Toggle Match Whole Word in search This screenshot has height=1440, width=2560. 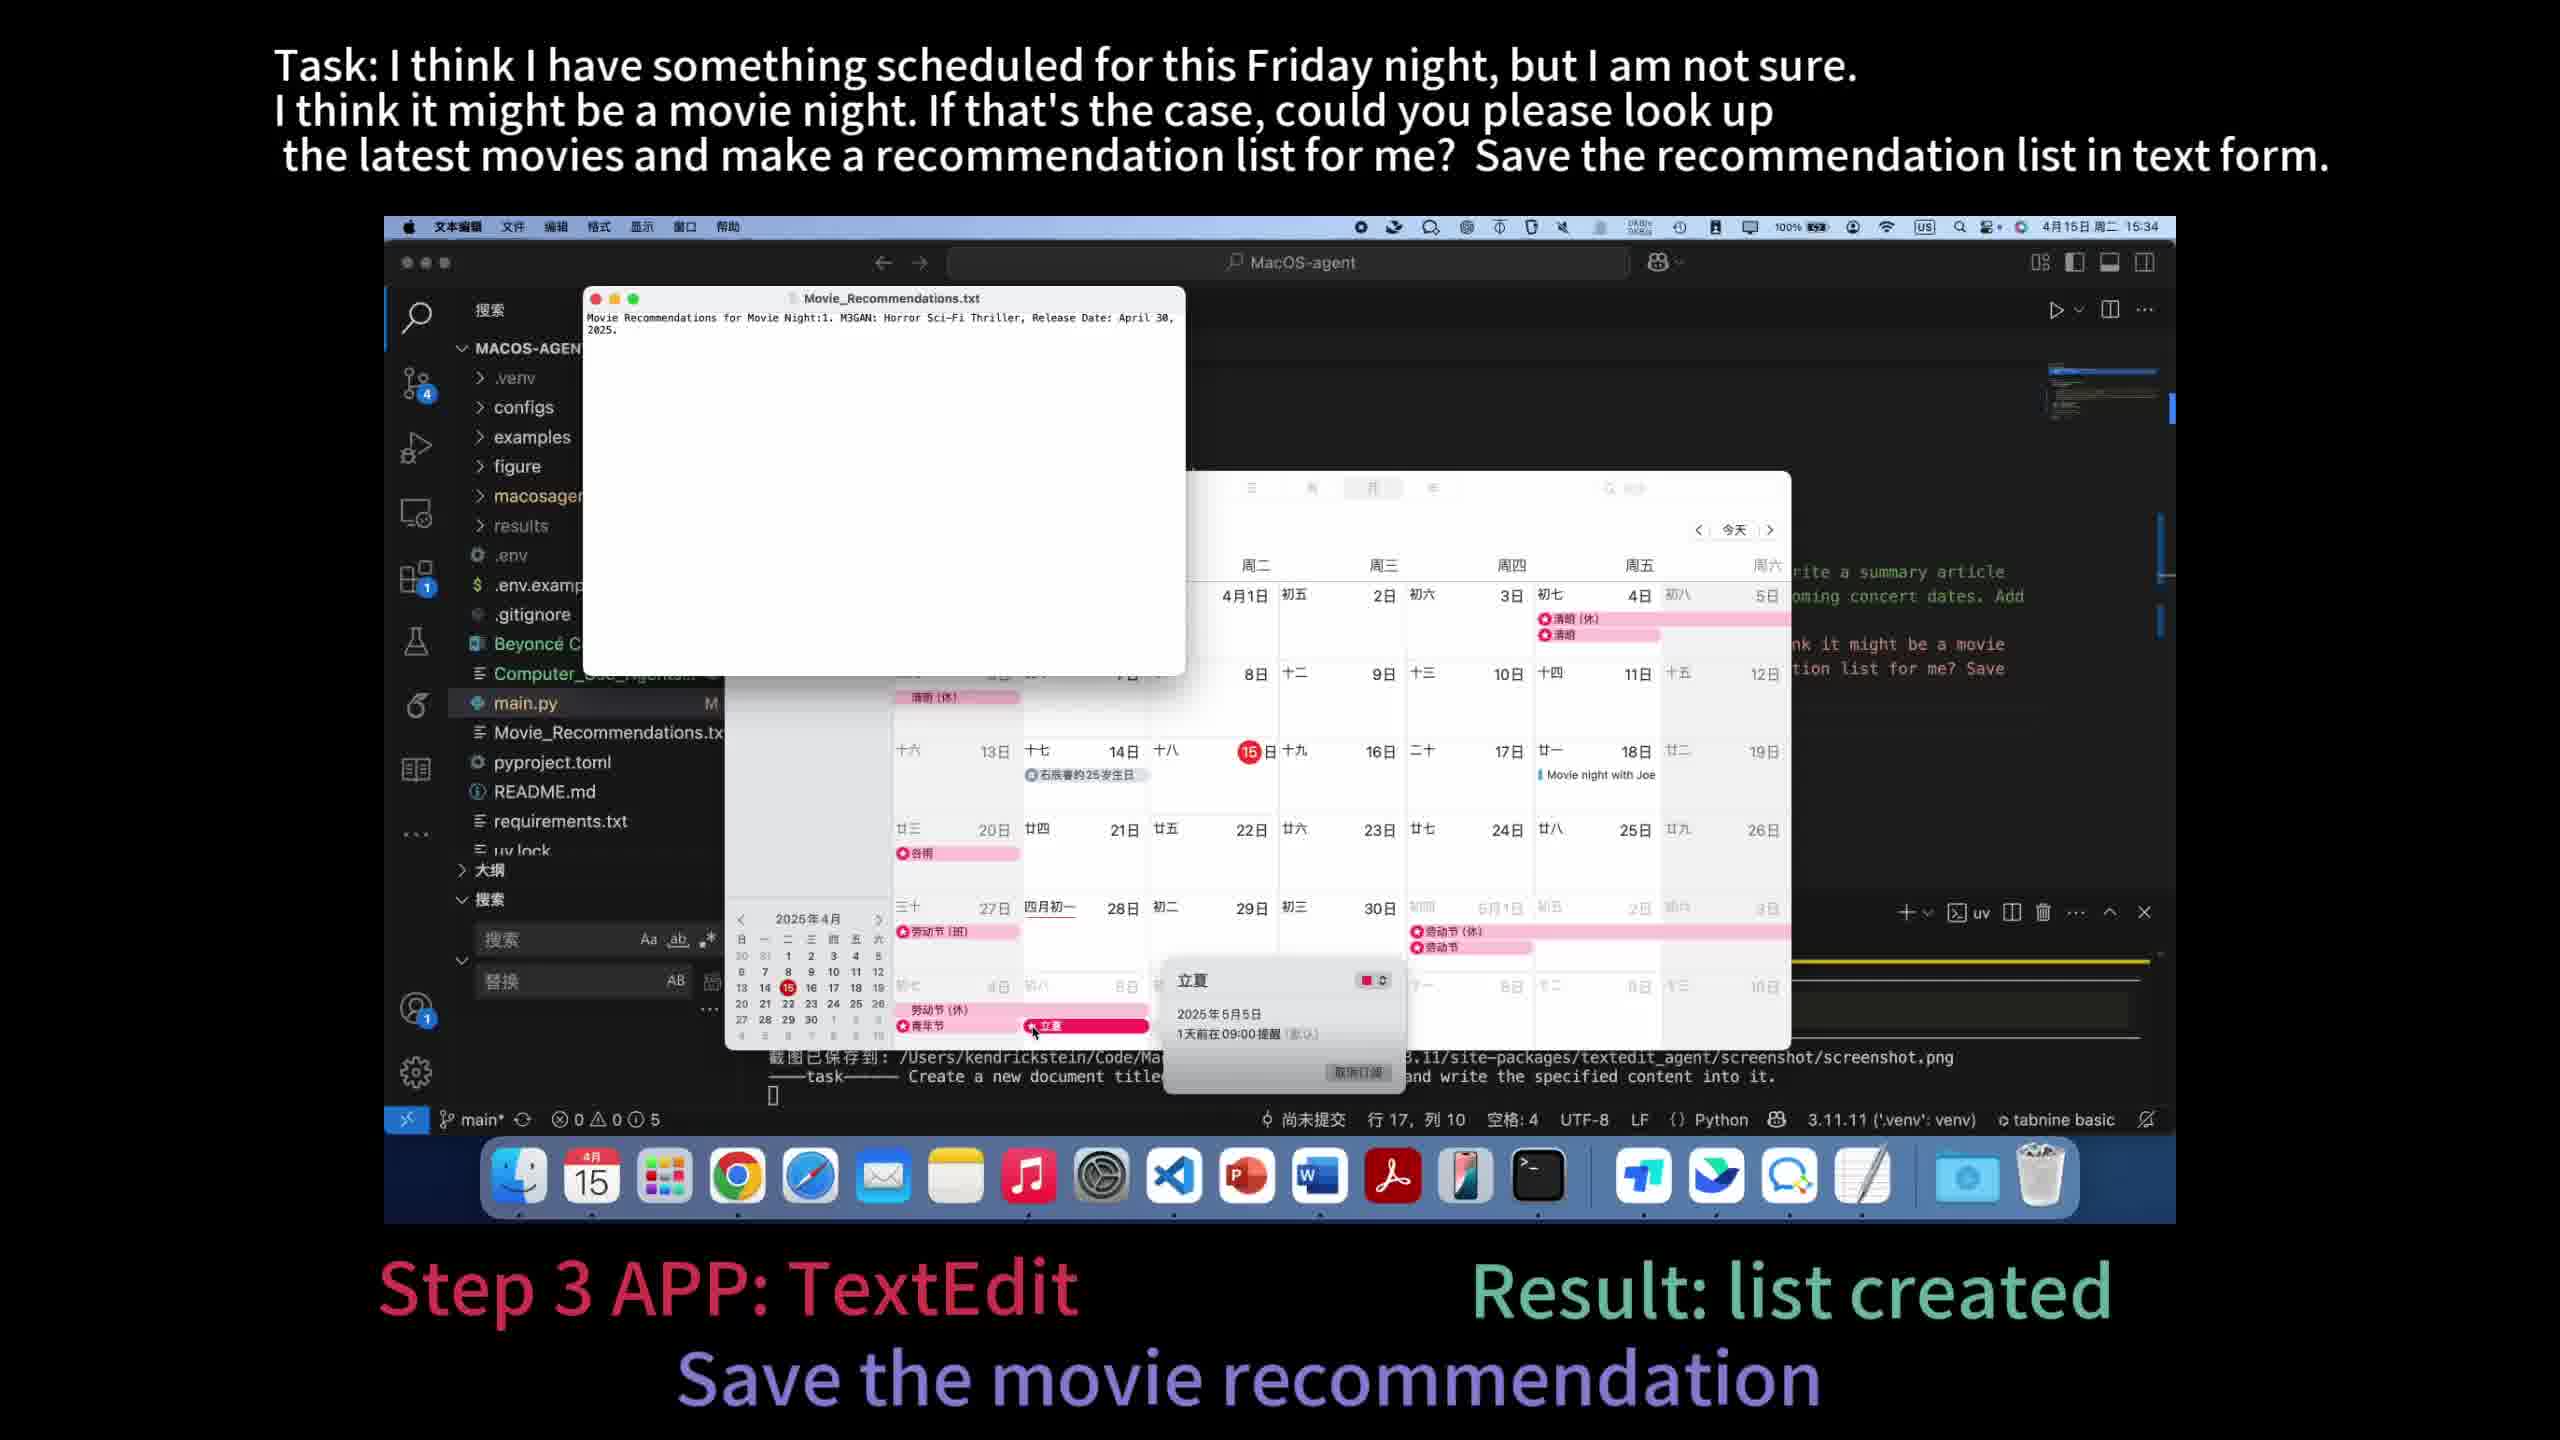pos(678,939)
